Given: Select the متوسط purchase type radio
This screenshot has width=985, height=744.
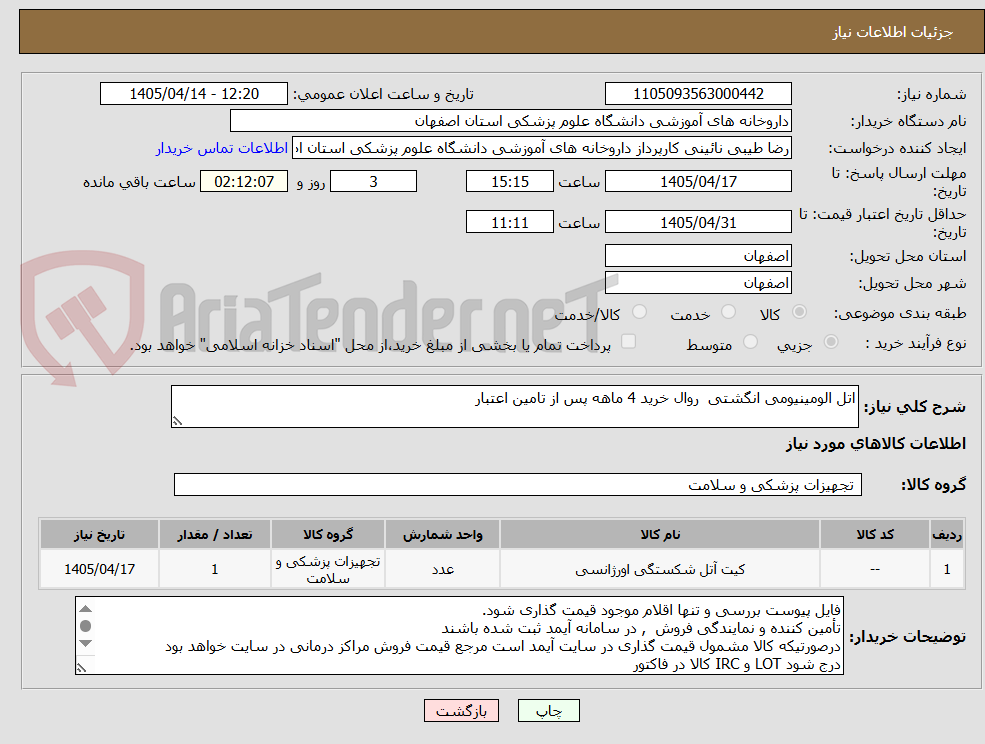Looking at the screenshot, I should coord(750,342).
